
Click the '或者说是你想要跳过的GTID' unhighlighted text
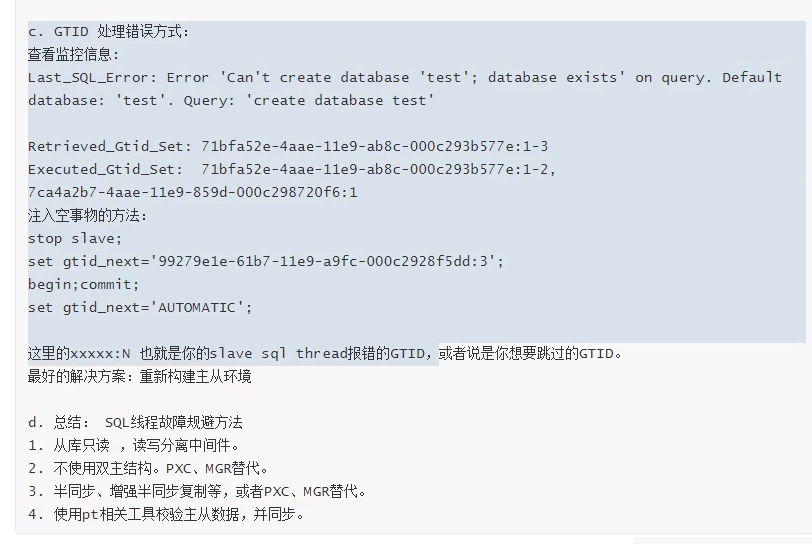pos(530,353)
